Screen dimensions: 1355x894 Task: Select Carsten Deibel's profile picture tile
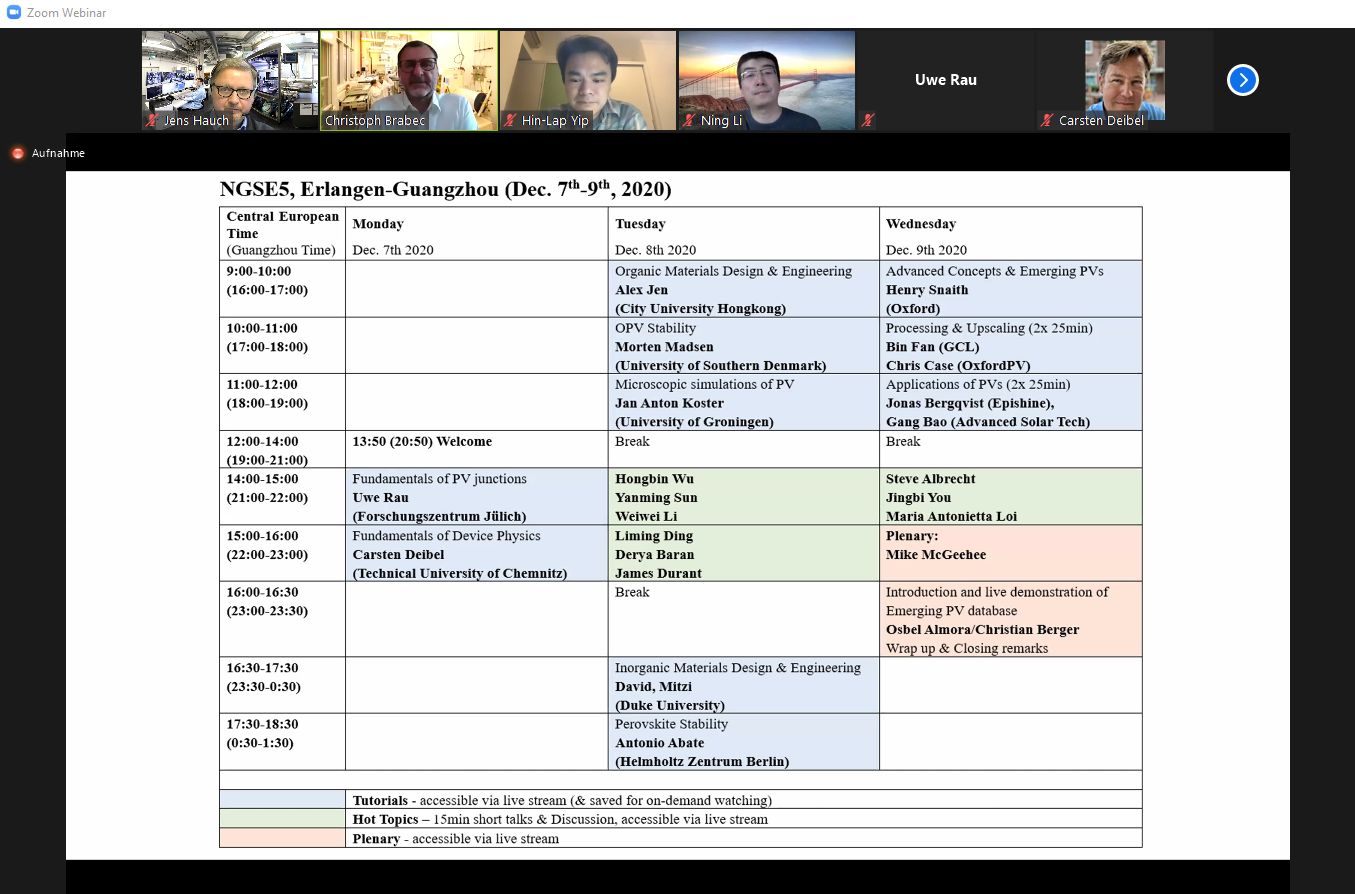click(x=1124, y=75)
